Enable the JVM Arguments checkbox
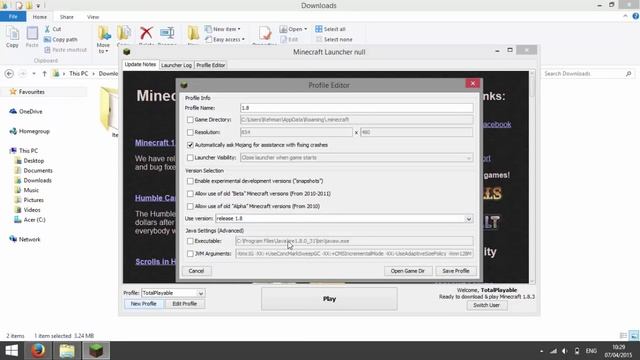This screenshot has width=640, height=360. tap(190, 253)
